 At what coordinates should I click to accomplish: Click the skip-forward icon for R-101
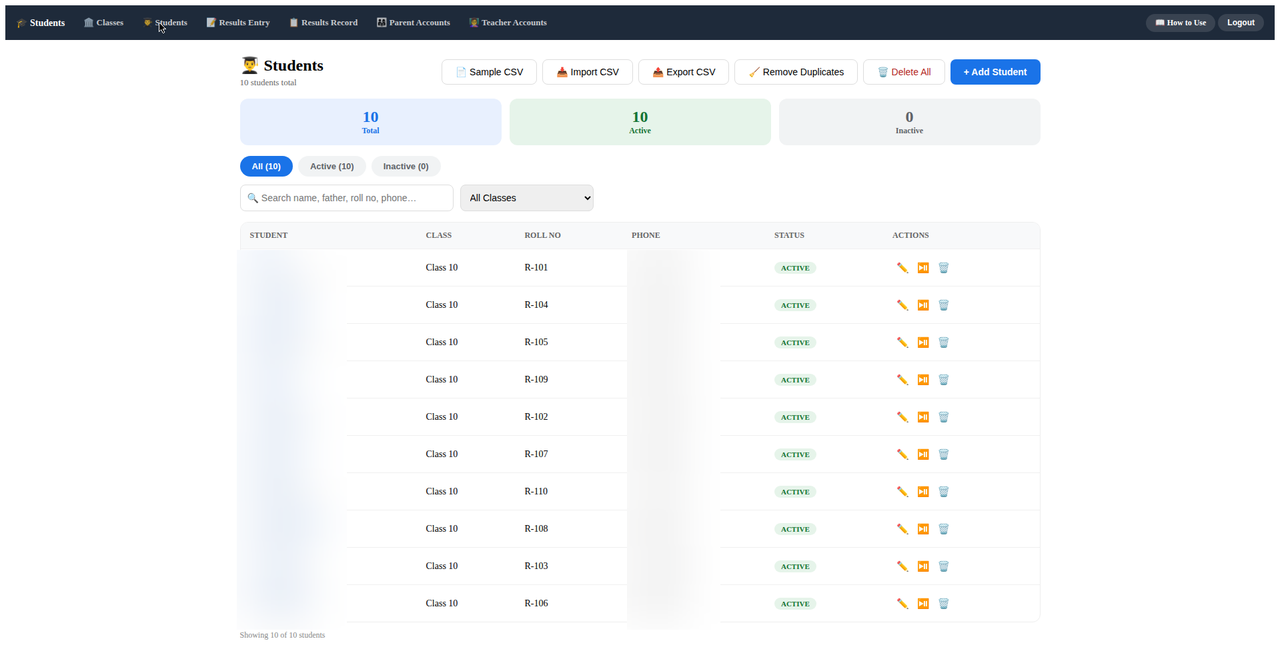923,268
